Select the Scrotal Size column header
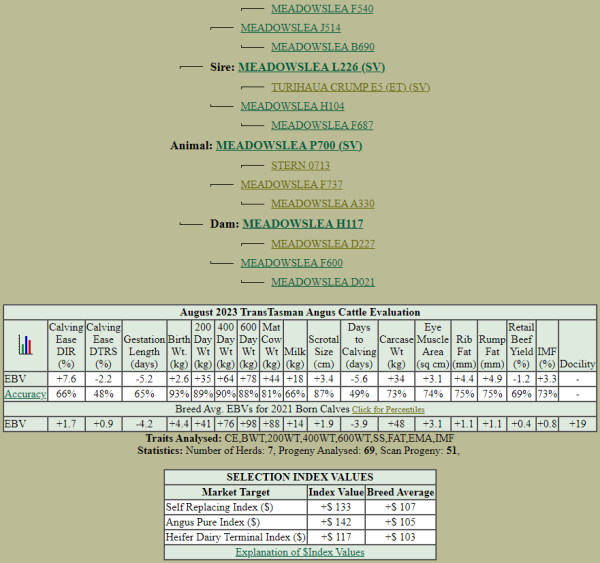Viewport: 600px width, 563px height. pyautogui.click(x=323, y=346)
